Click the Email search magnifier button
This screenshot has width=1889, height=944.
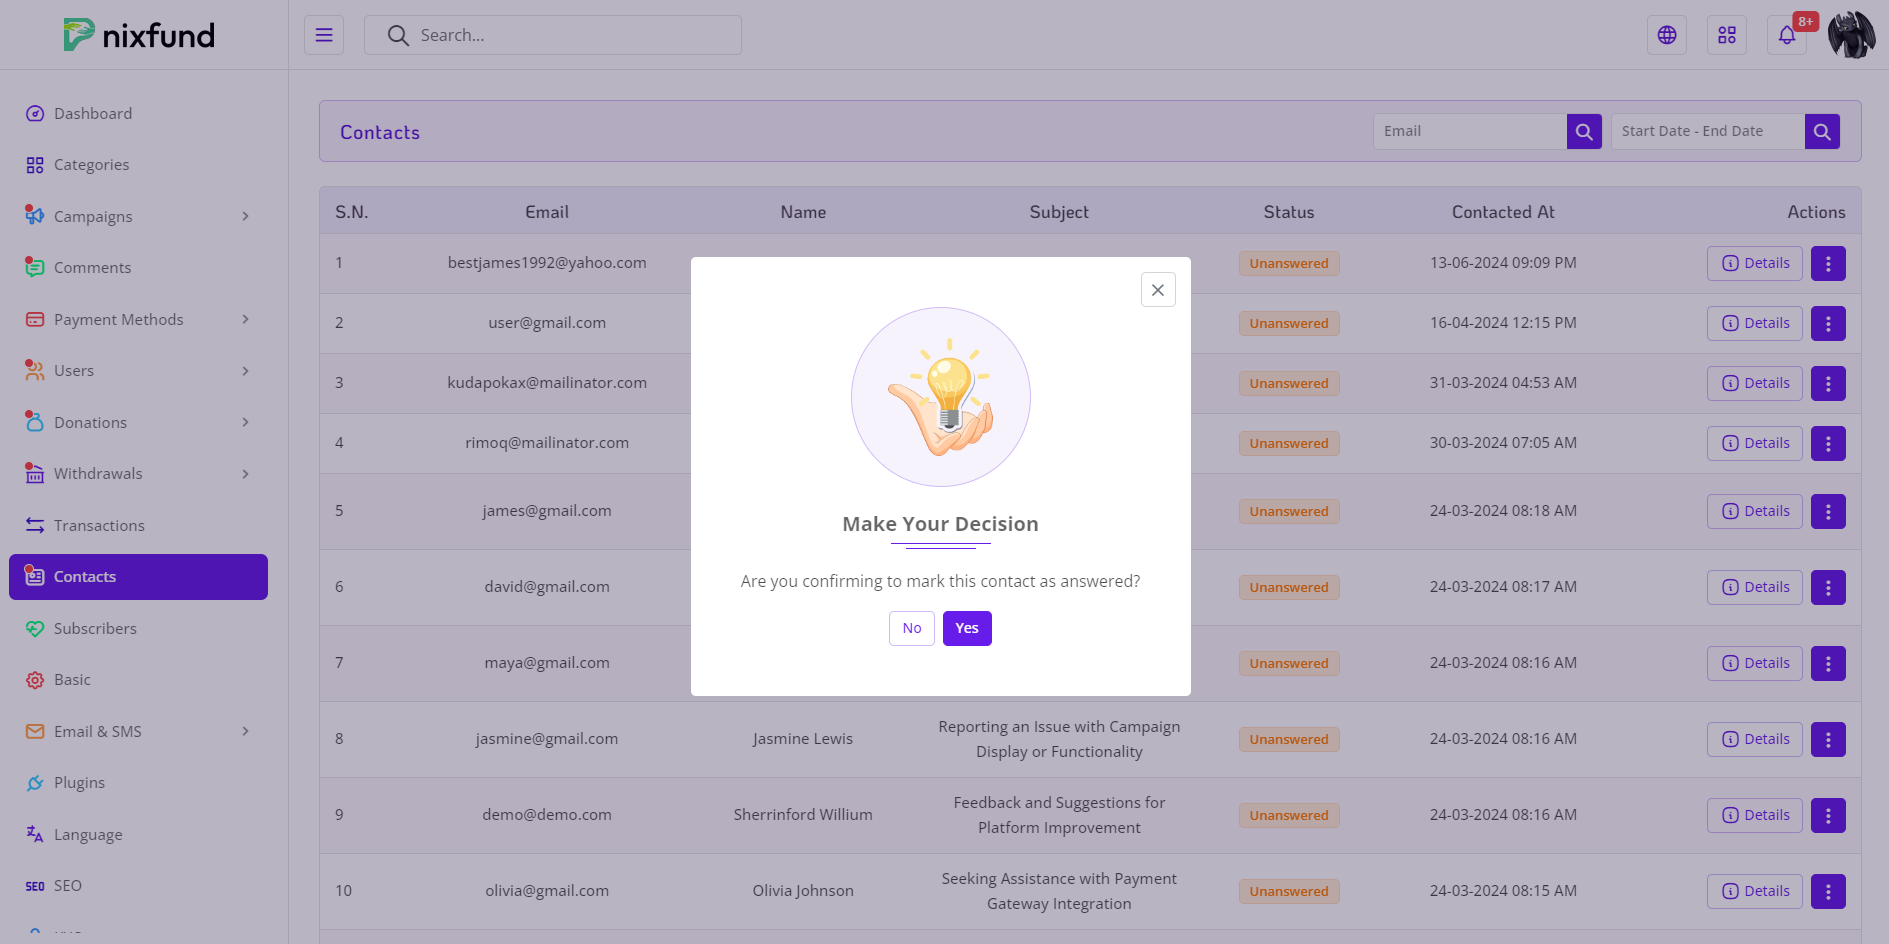(1583, 131)
